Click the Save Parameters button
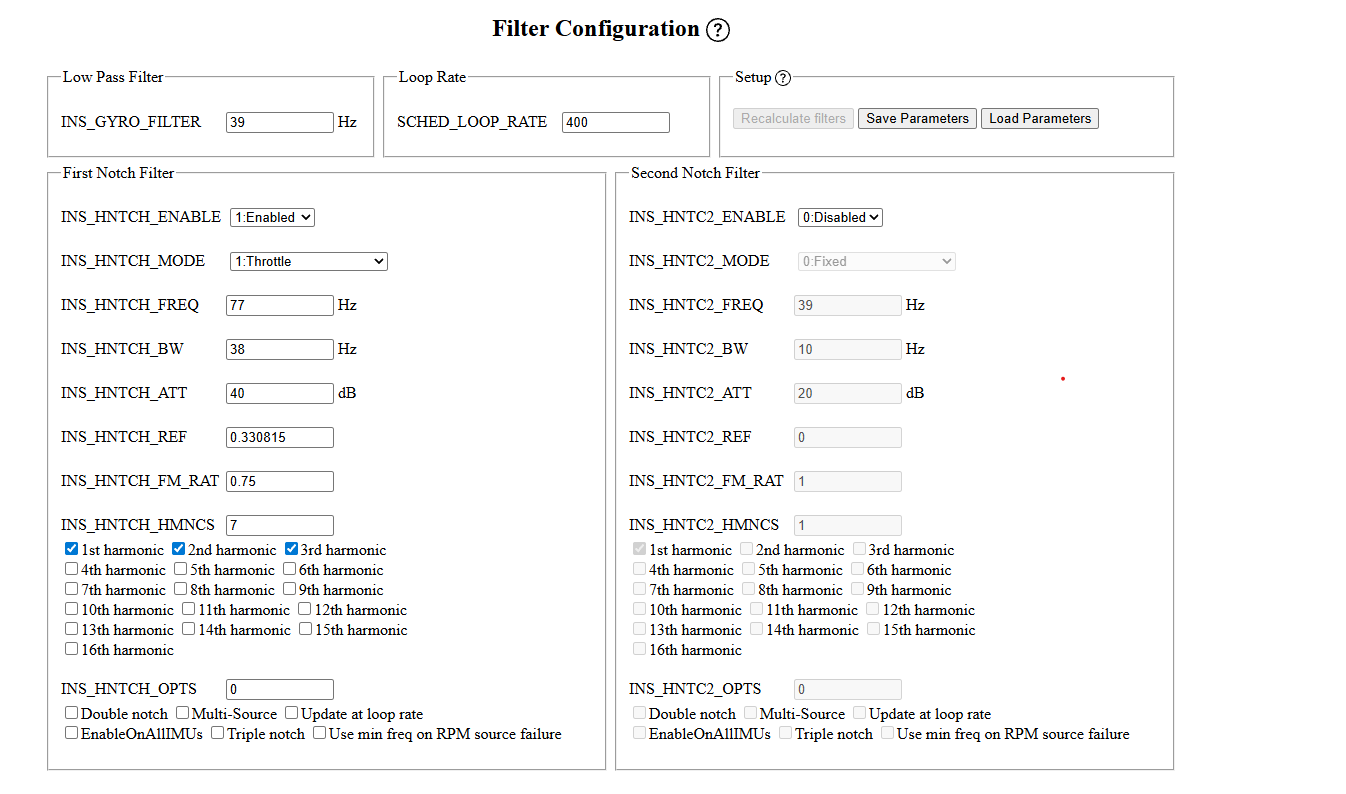1346x794 pixels. pyautogui.click(x=917, y=118)
